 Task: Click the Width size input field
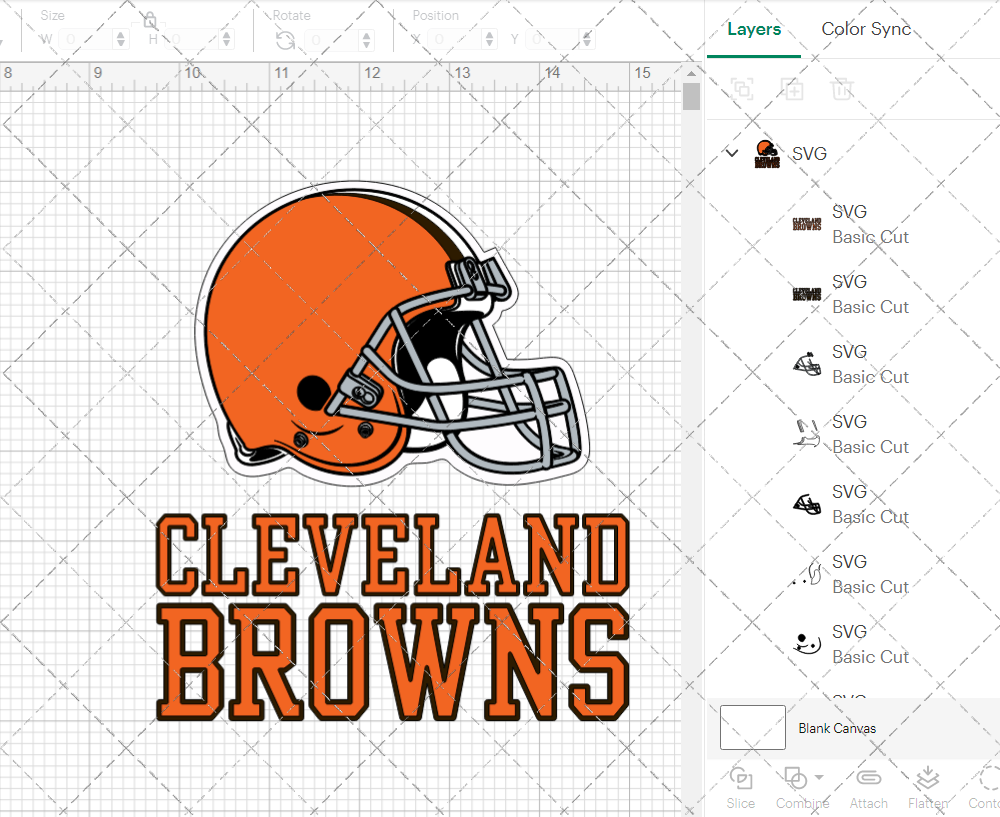pos(86,40)
